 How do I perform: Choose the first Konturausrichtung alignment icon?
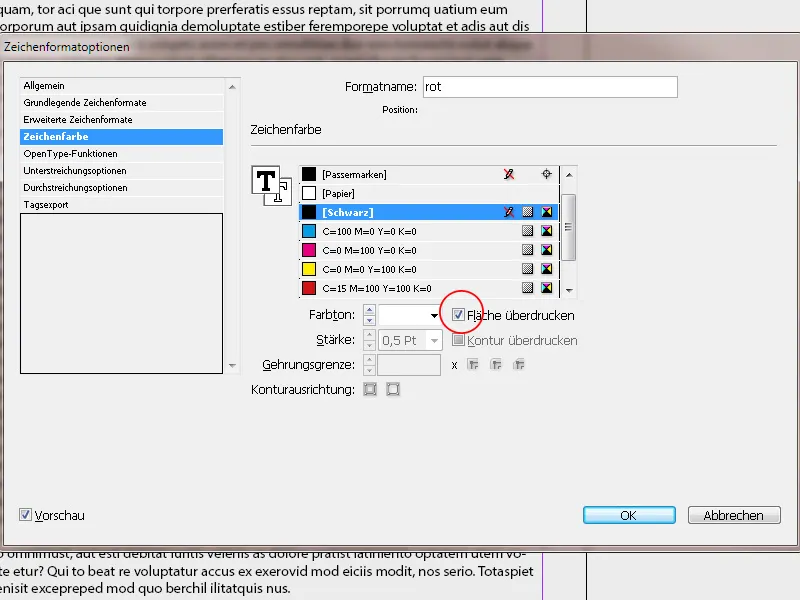click(370, 389)
